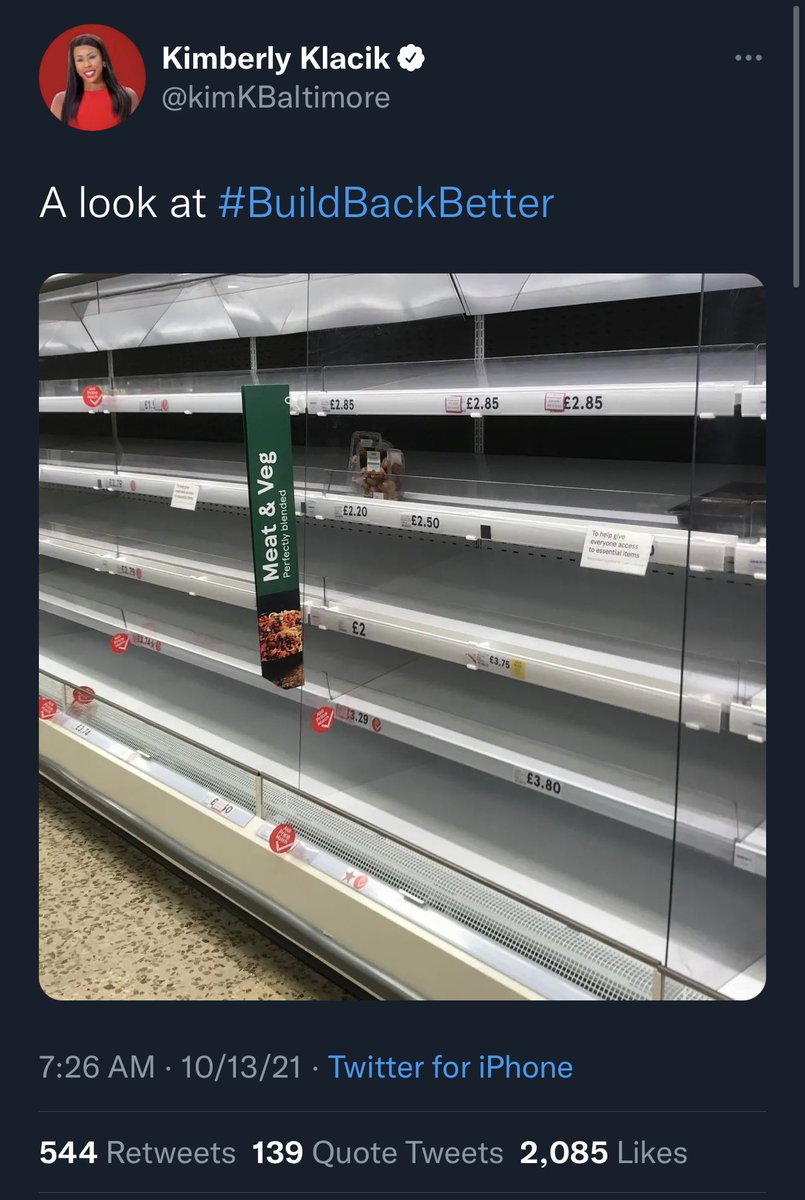The width and height of the screenshot is (805, 1200).
Task: View the 139 Quote Tweets list
Action: click(378, 1153)
